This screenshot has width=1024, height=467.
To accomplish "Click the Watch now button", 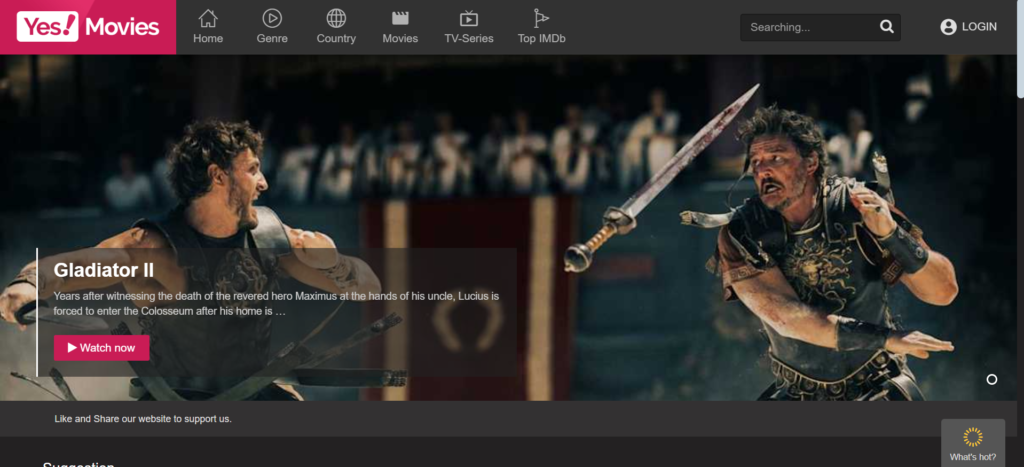I will click(101, 347).
